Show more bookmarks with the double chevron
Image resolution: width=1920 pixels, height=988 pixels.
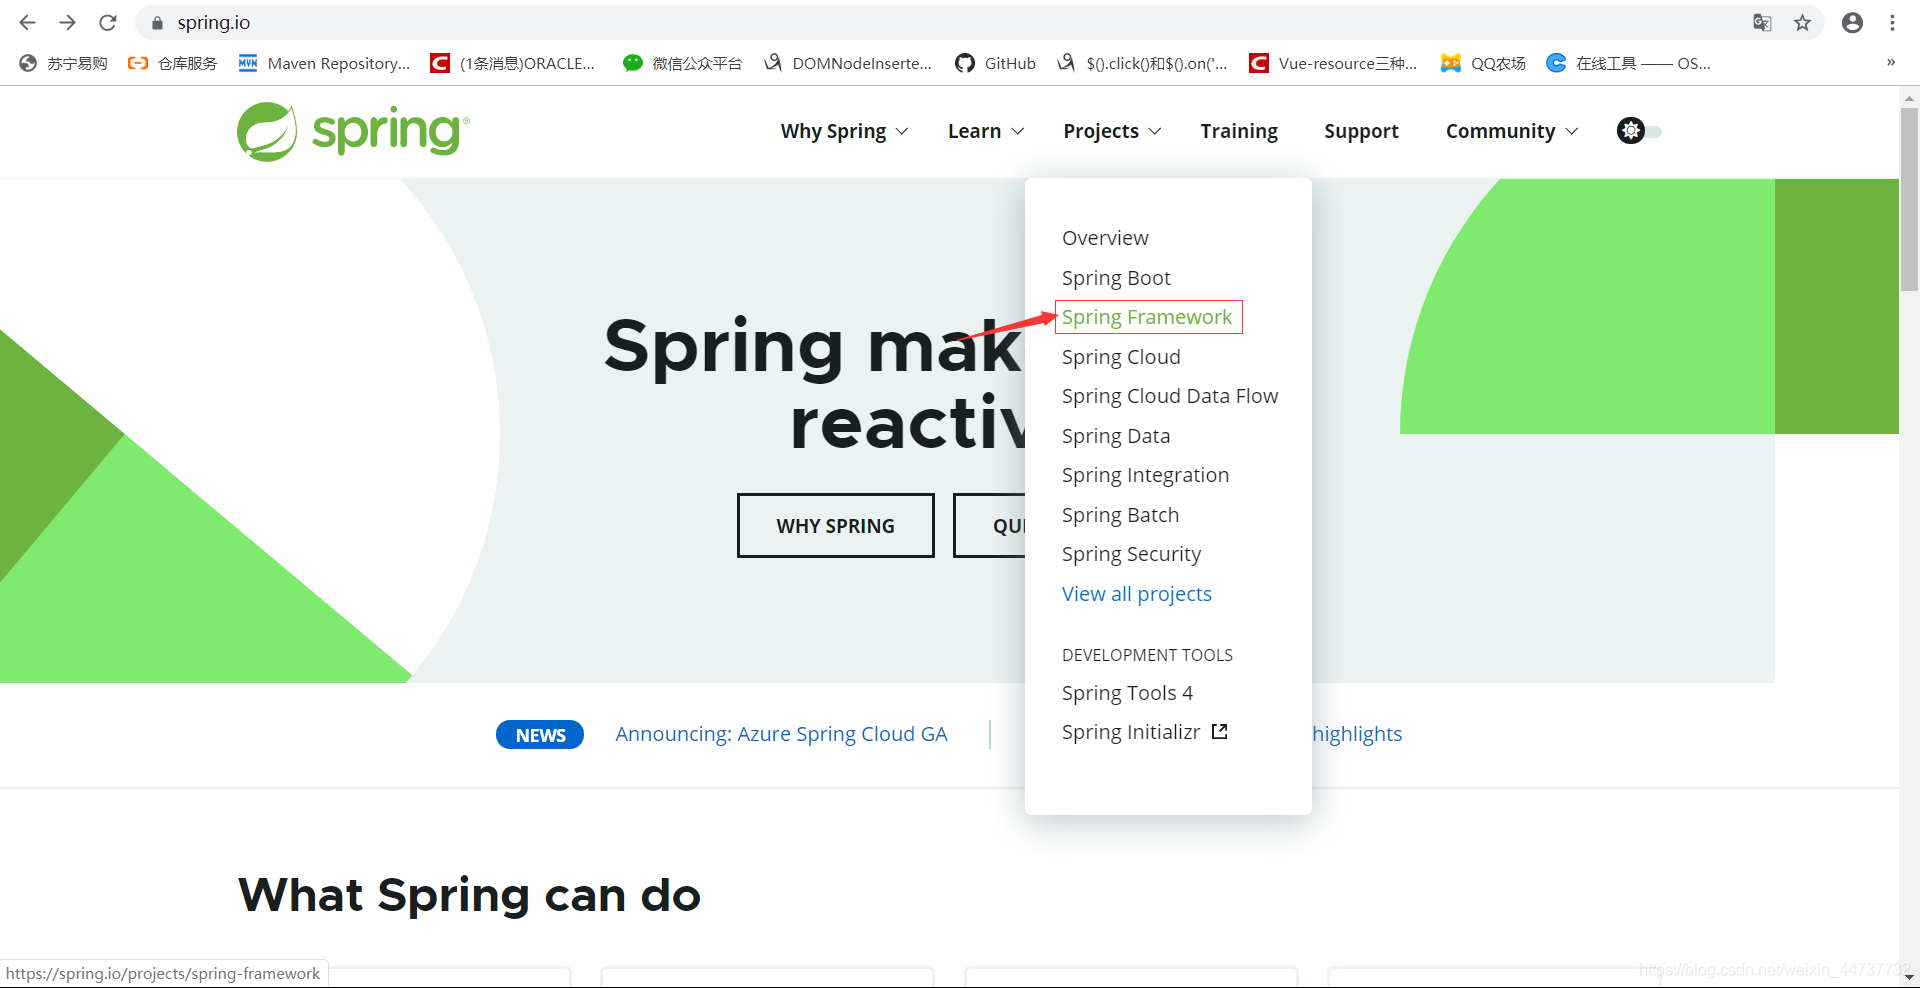tap(1891, 62)
